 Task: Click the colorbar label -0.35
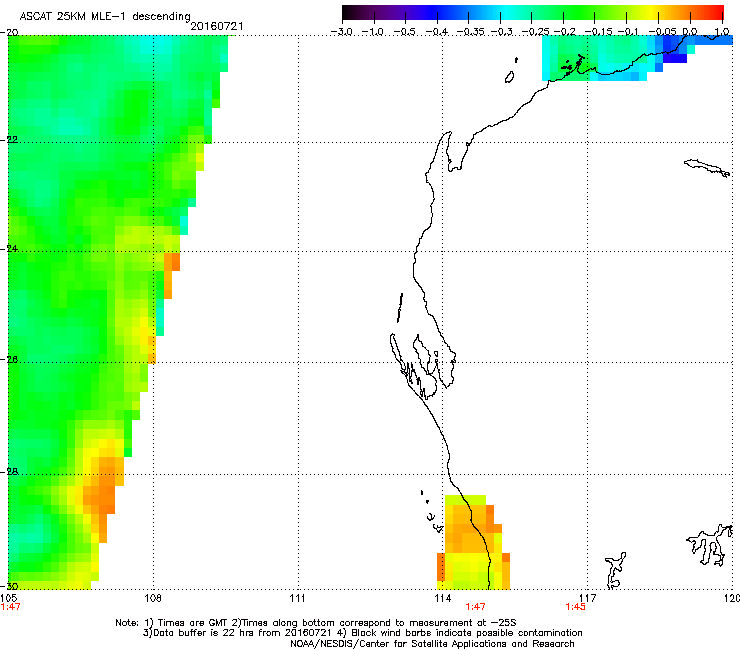470,32
